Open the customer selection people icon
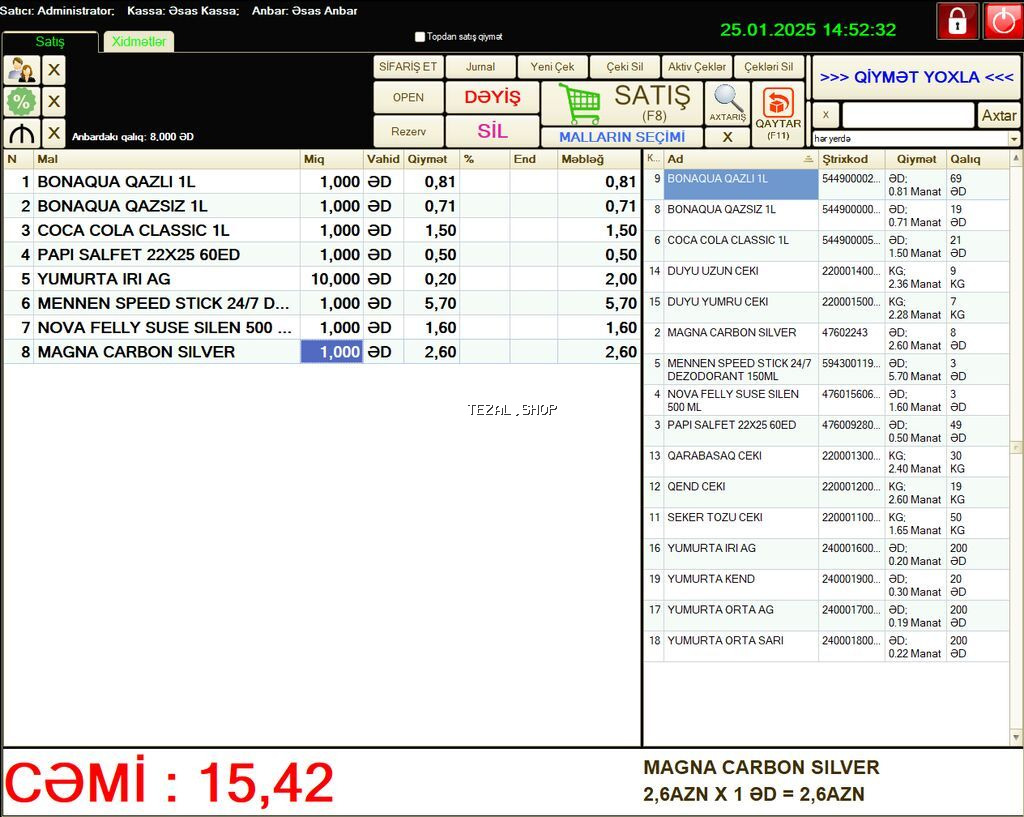 click(22, 70)
